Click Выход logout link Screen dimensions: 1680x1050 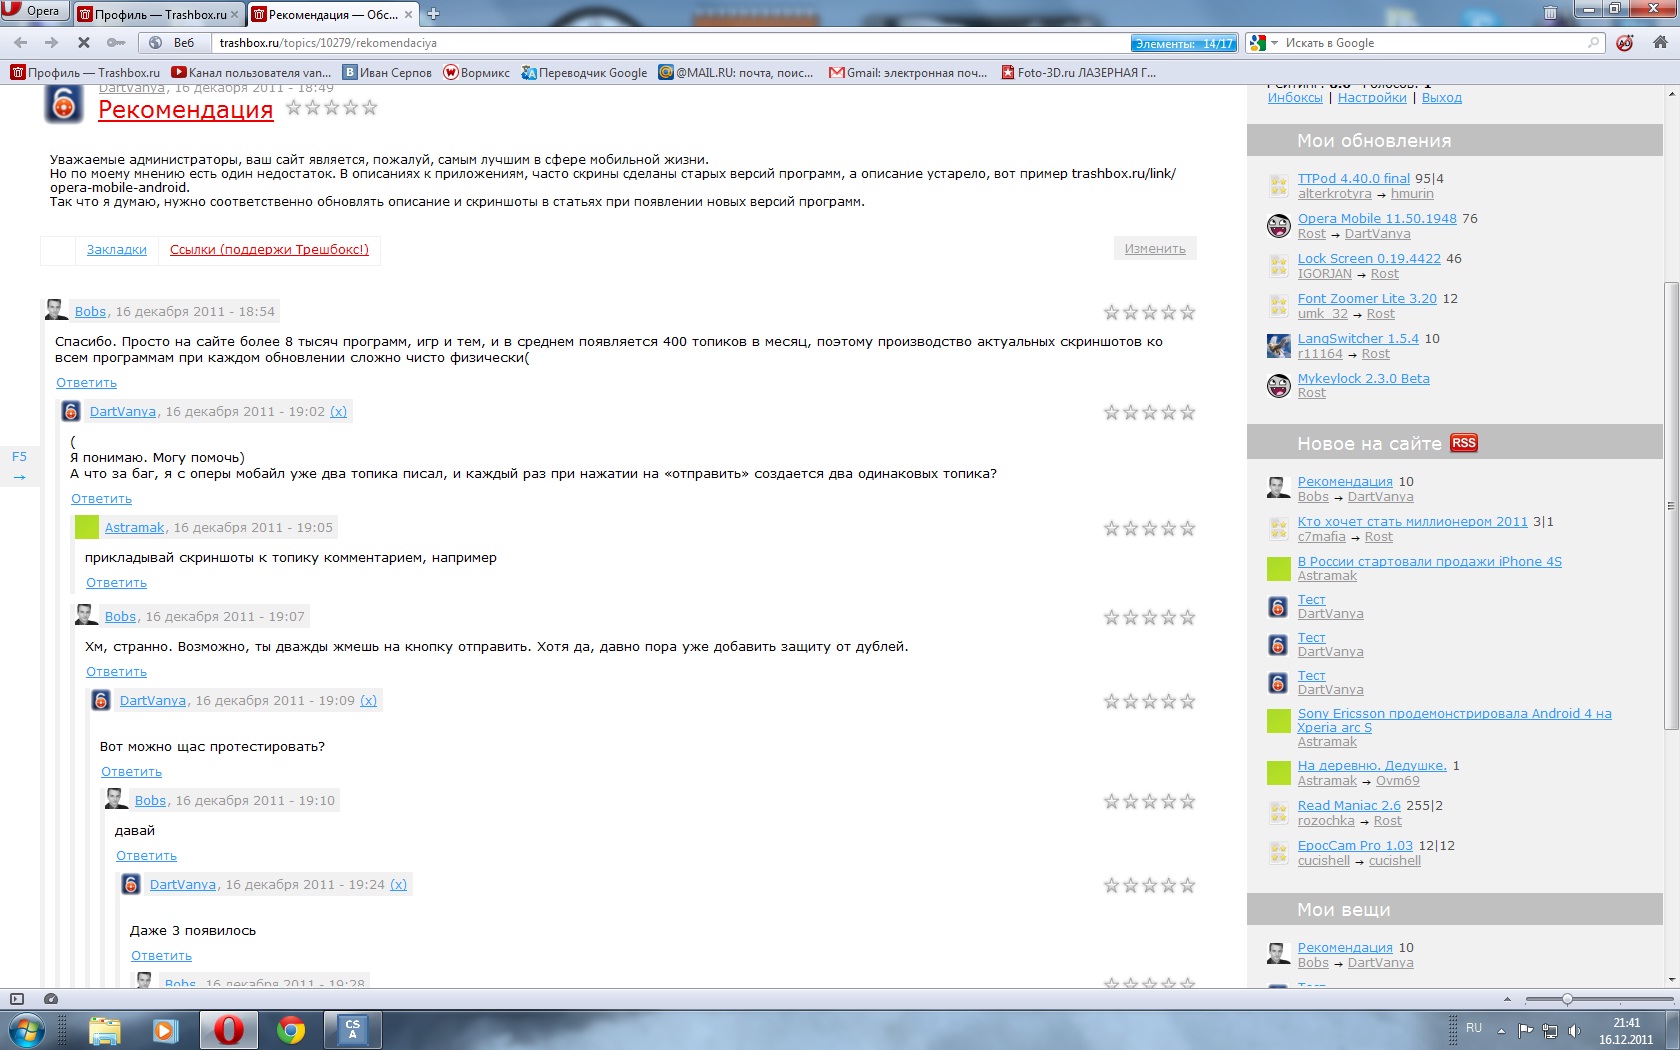tap(1441, 98)
